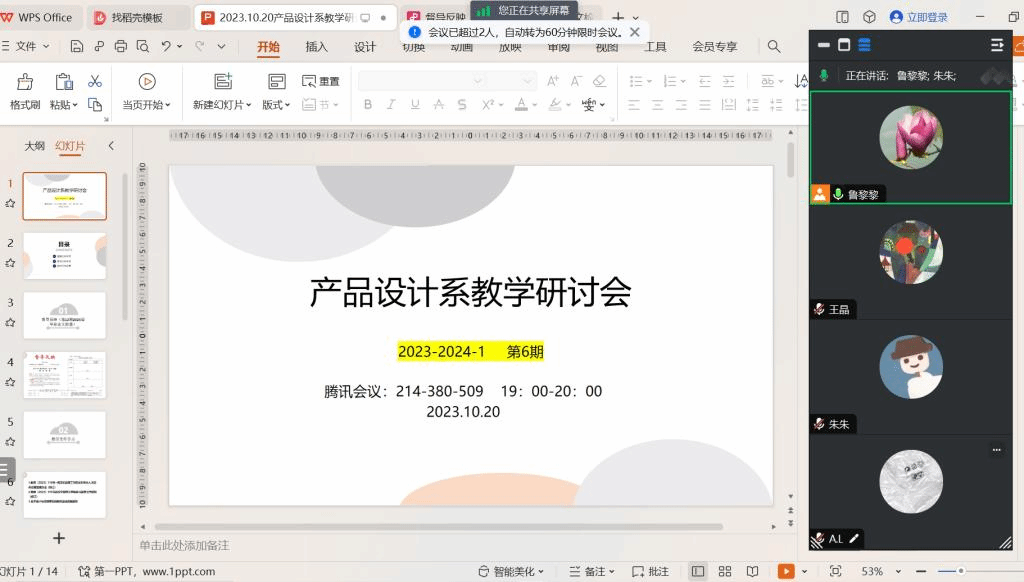Select slide 4 thumbnail in slide panel
The image size is (1024, 582).
click(64, 375)
